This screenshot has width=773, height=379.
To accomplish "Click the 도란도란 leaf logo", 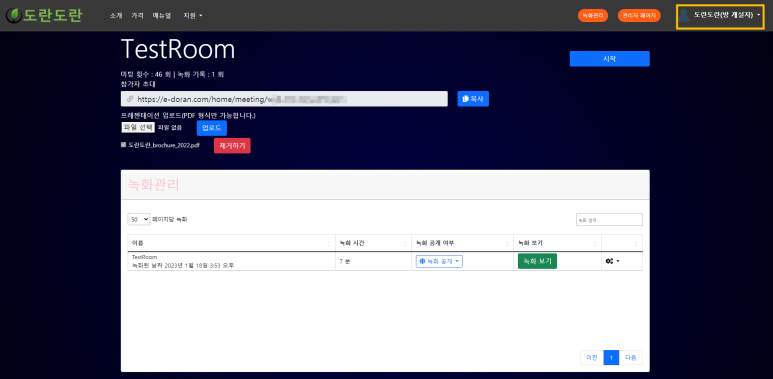I will tap(43, 15).
